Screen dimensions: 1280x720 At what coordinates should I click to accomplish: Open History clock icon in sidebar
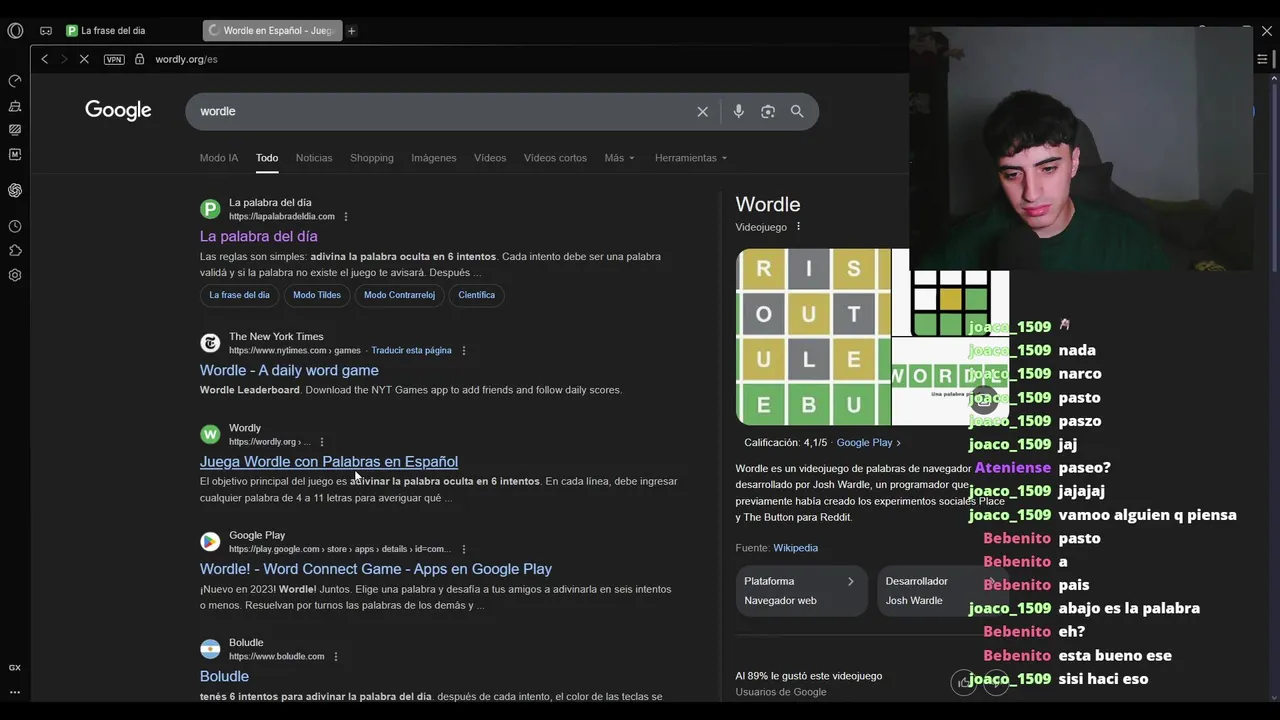[x=15, y=227]
